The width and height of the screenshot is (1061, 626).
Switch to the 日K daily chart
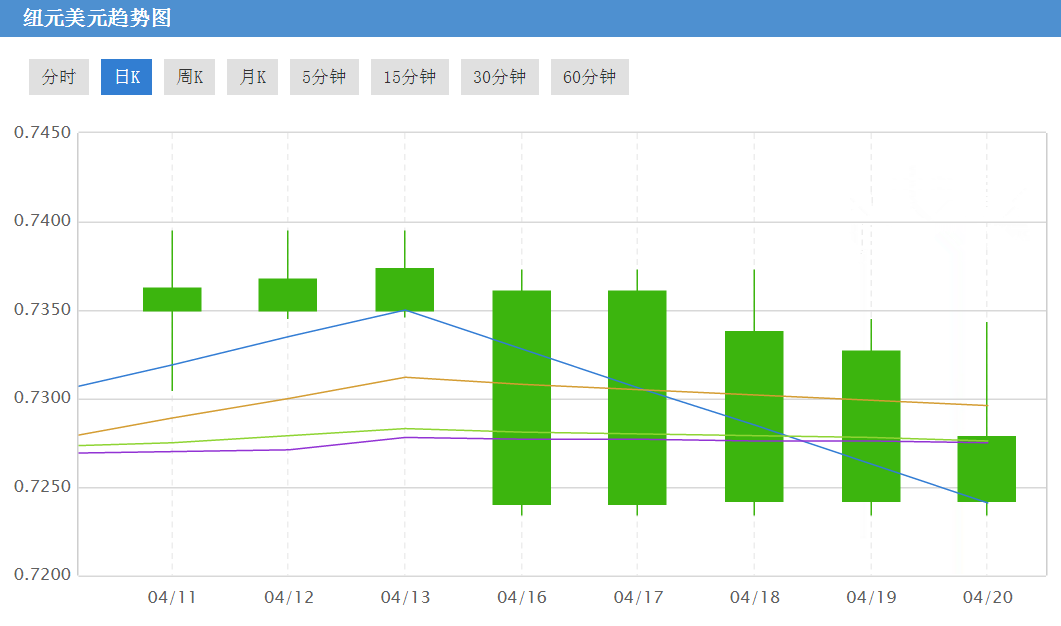point(126,77)
